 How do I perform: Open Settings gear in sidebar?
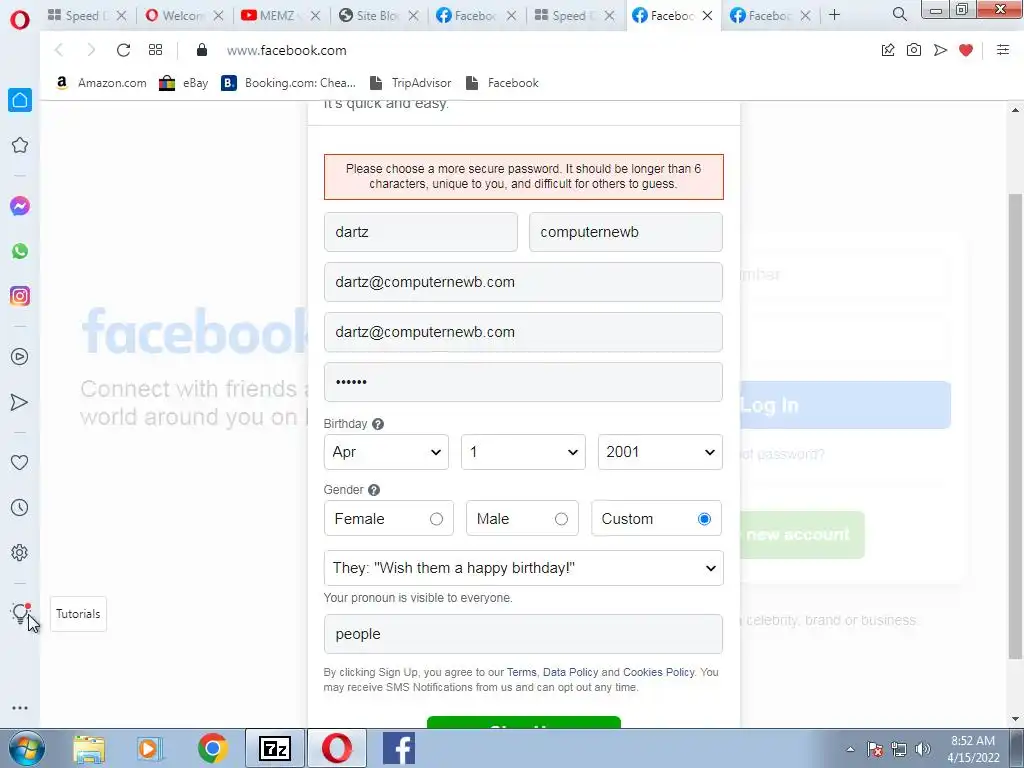tap(20, 552)
